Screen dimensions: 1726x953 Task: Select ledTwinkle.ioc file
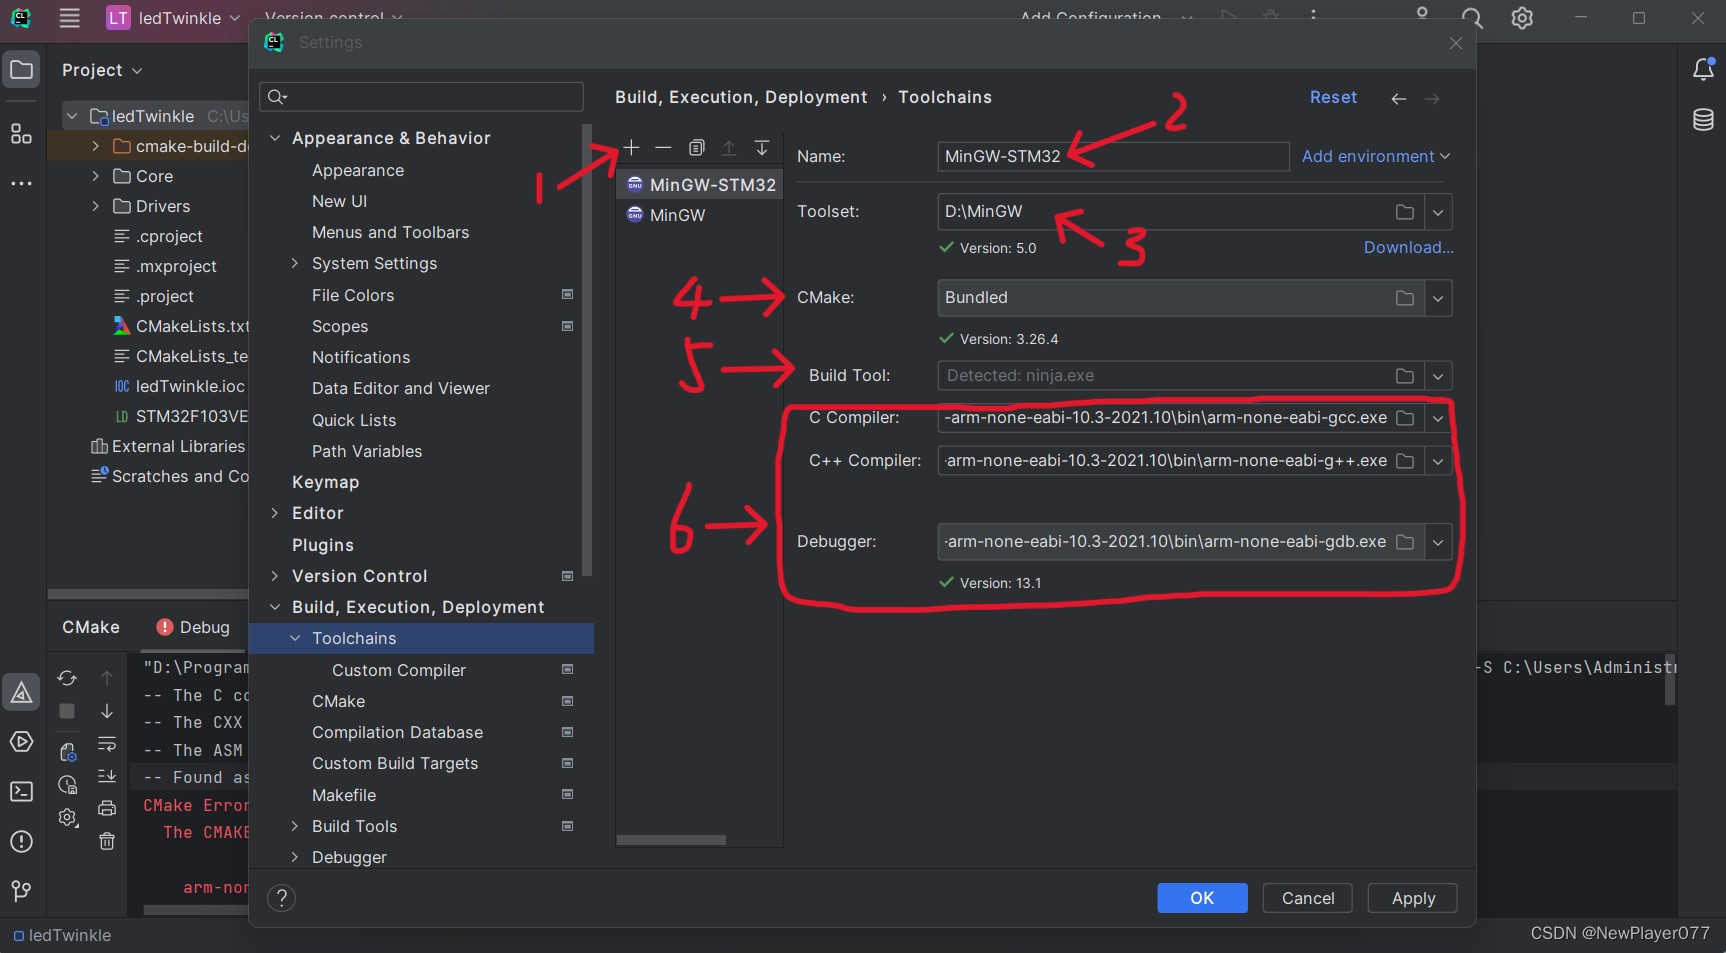[180, 386]
